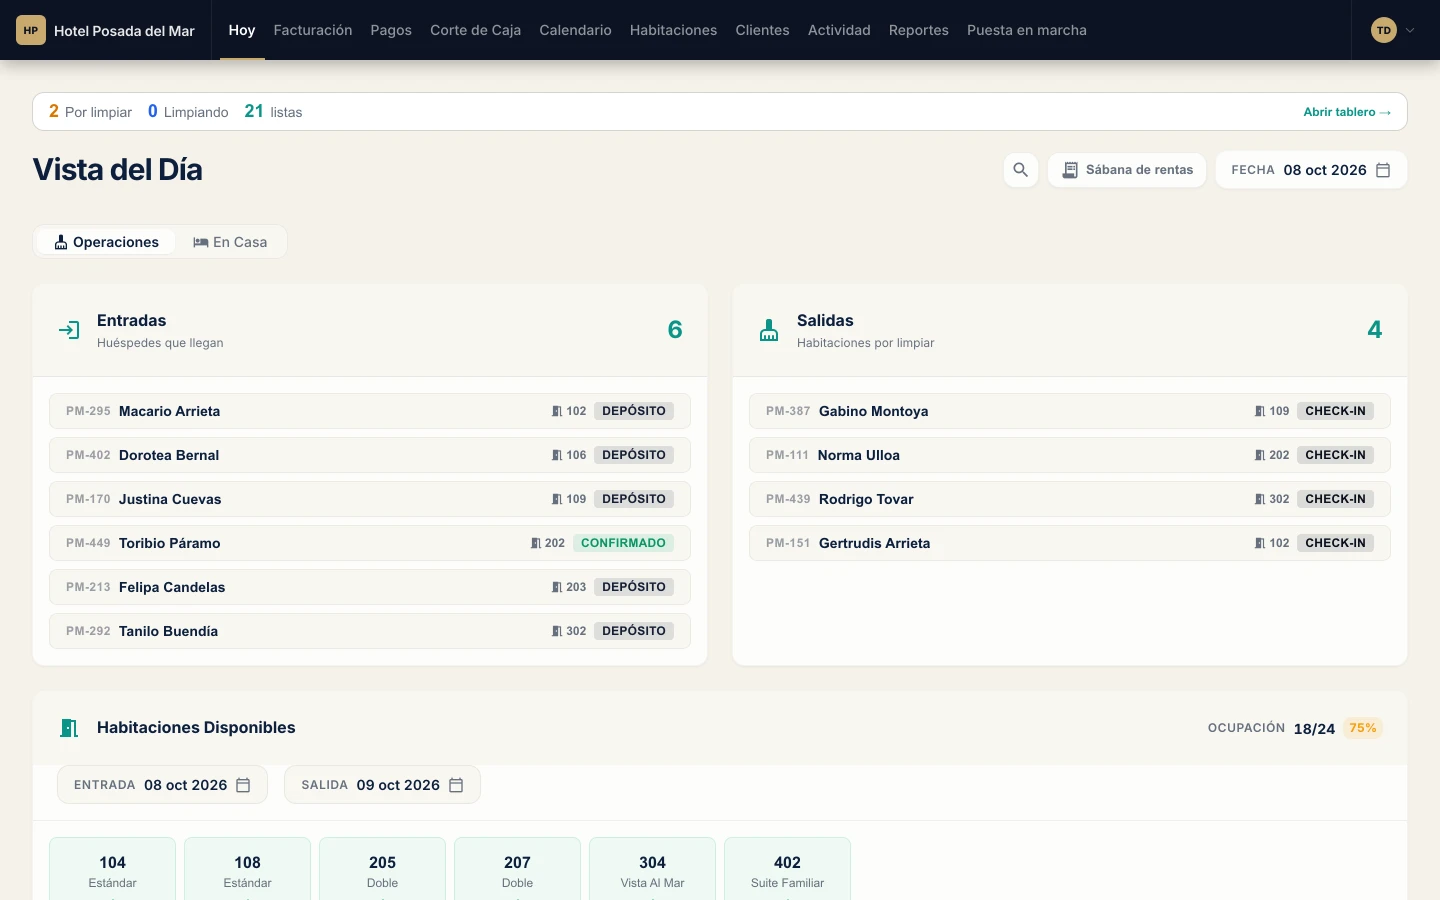Pick room 402 Suite Familiar
The width and height of the screenshot is (1440, 900).
pyautogui.click(x=787, y=869)
